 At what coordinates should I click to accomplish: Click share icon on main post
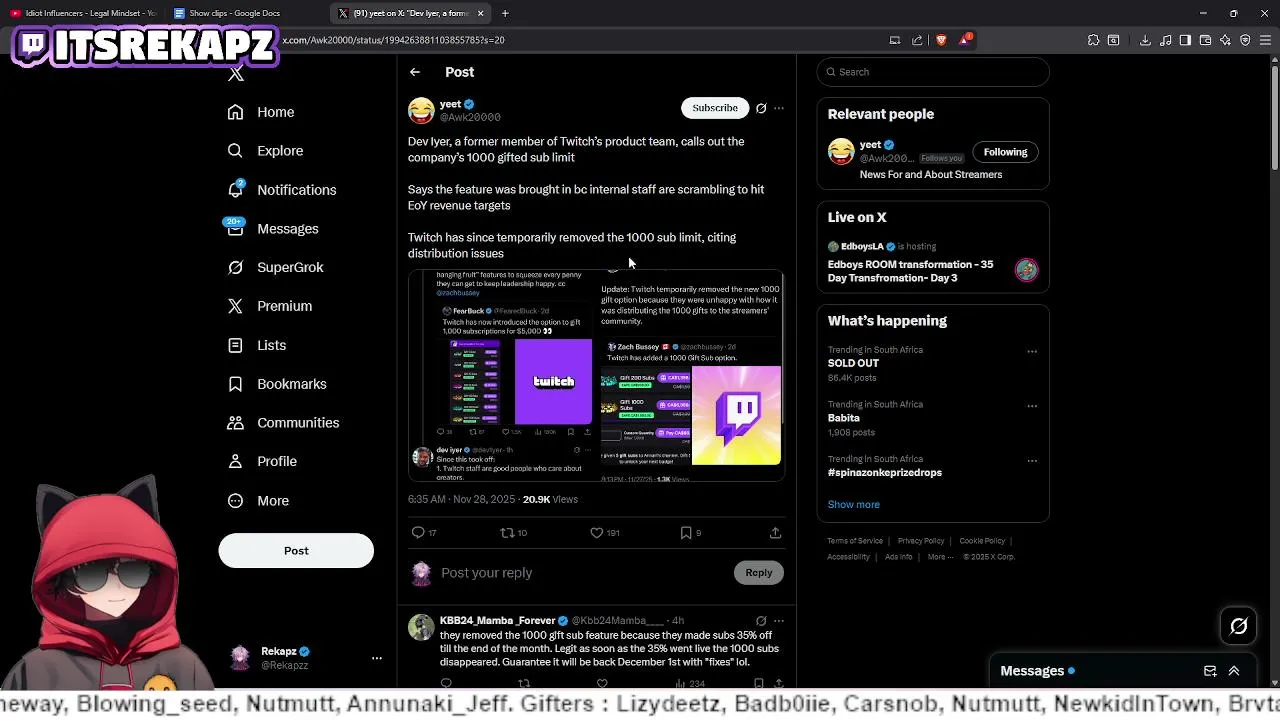pyautogui.click(x=775, y=533)
